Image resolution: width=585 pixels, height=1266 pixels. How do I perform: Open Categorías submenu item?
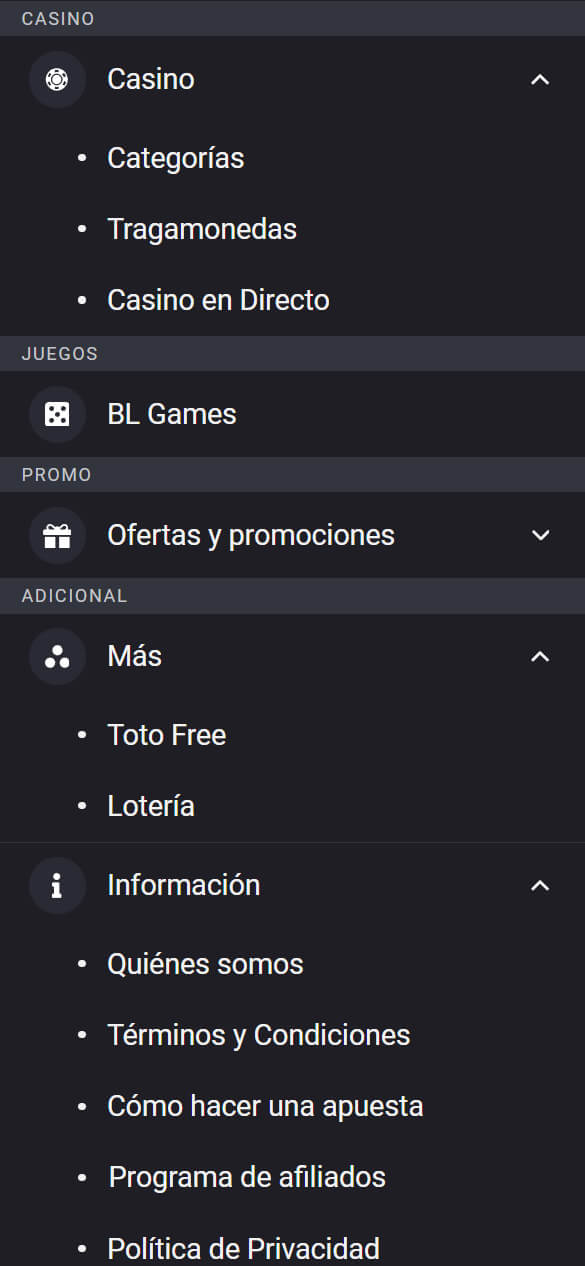(x=176, y=158)
